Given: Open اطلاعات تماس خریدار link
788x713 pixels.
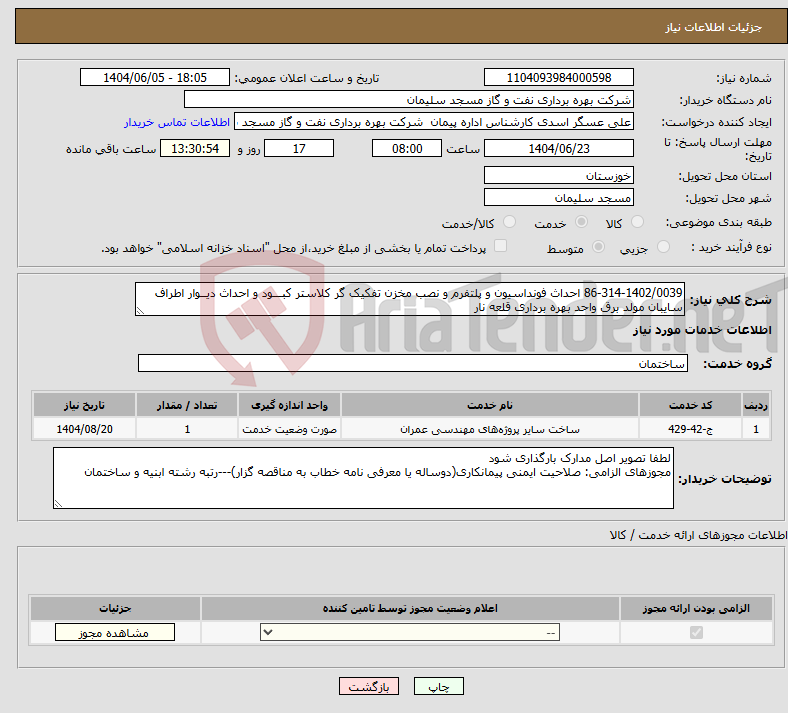Looking at the screenshot, I should pyautogui.click(x=177, y=122).
